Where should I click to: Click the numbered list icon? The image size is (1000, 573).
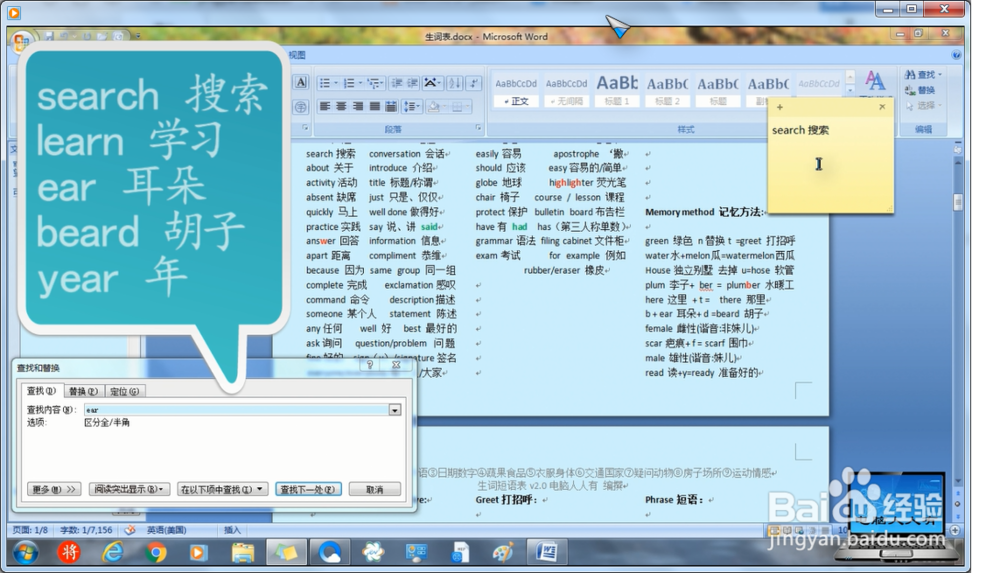(x=351, y=83)
